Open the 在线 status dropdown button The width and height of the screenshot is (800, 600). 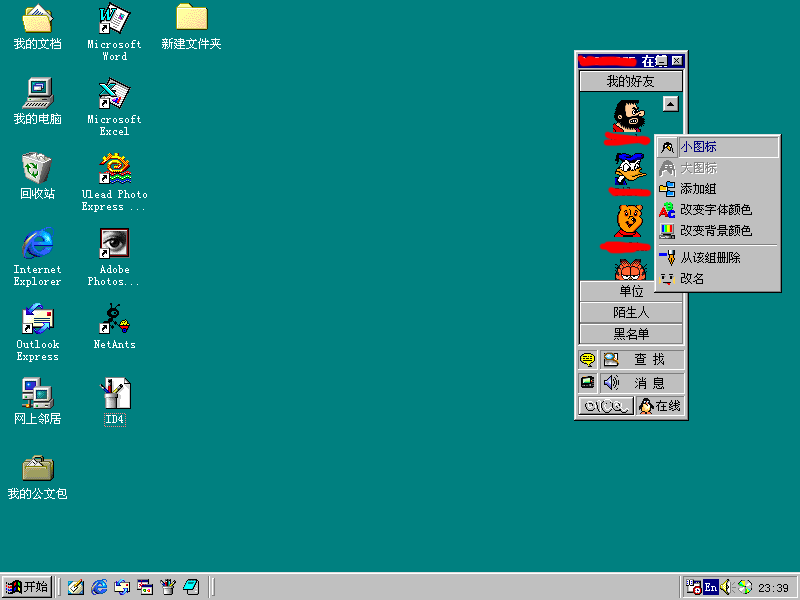pyautogui.click(x=660, y=406)
